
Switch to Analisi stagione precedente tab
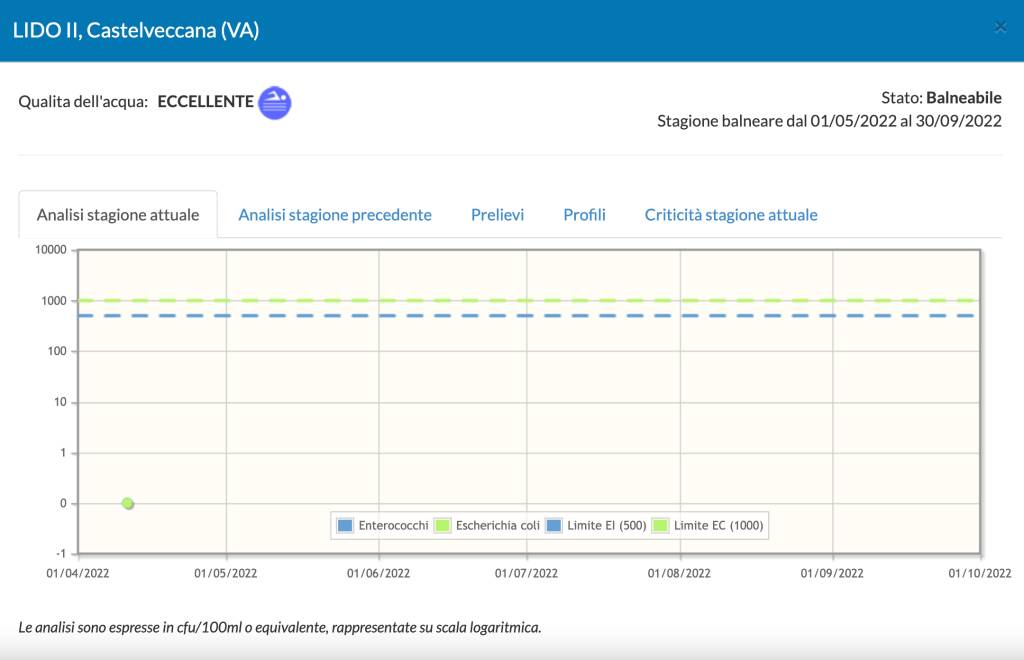[x=335, y=215]
